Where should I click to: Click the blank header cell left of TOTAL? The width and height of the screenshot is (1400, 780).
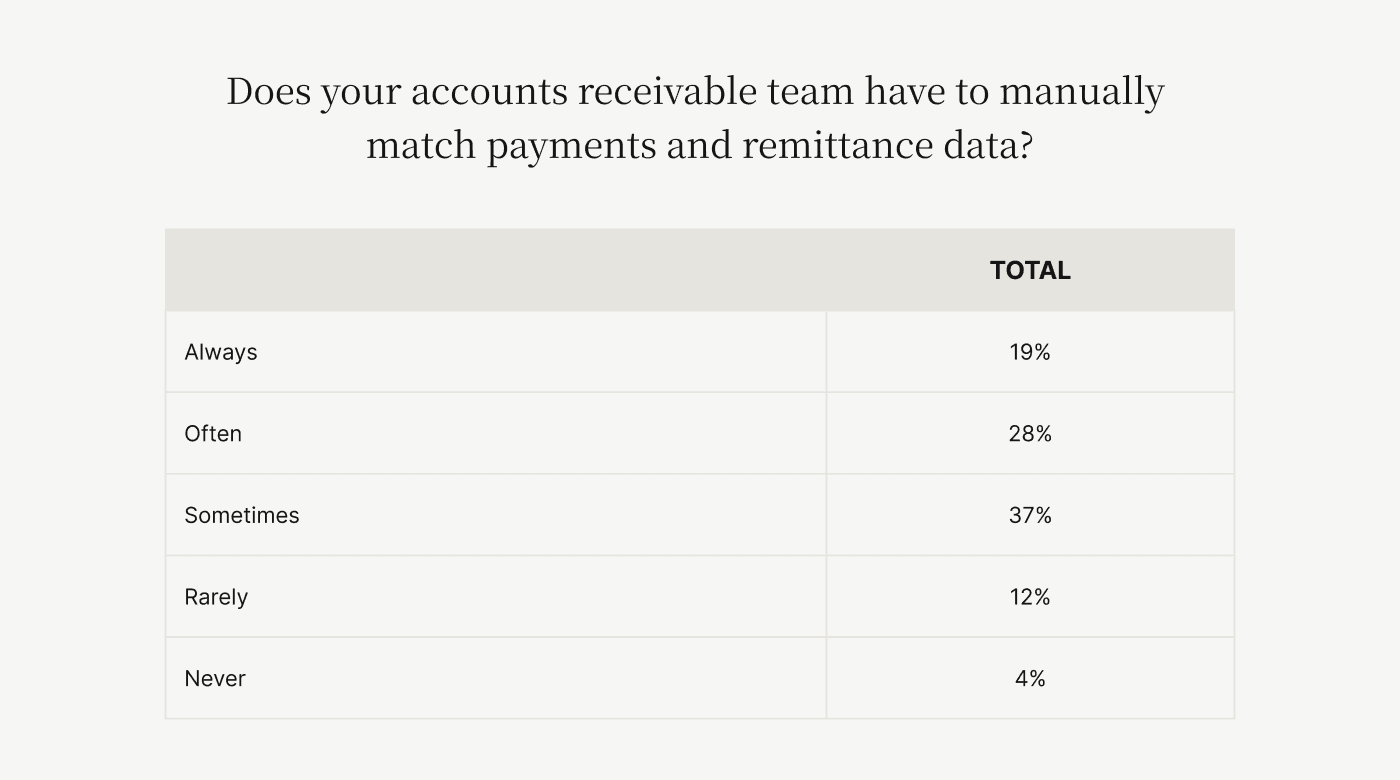coord(496,270)
